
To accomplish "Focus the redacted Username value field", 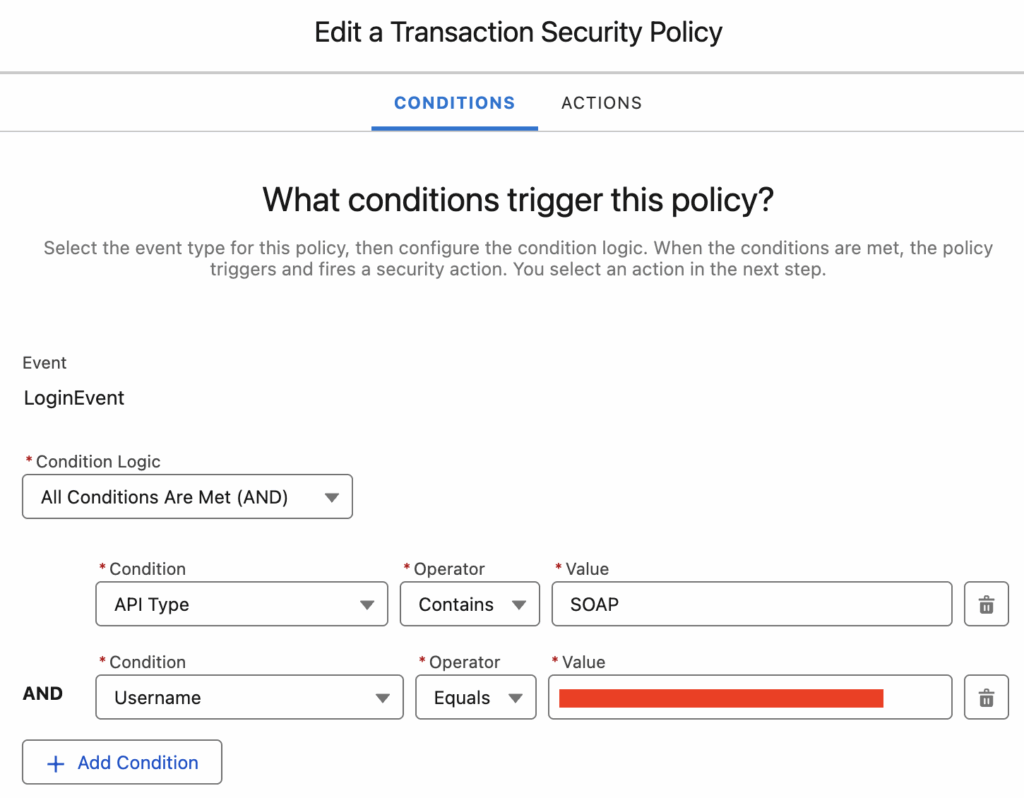I will tap(749, 698).
